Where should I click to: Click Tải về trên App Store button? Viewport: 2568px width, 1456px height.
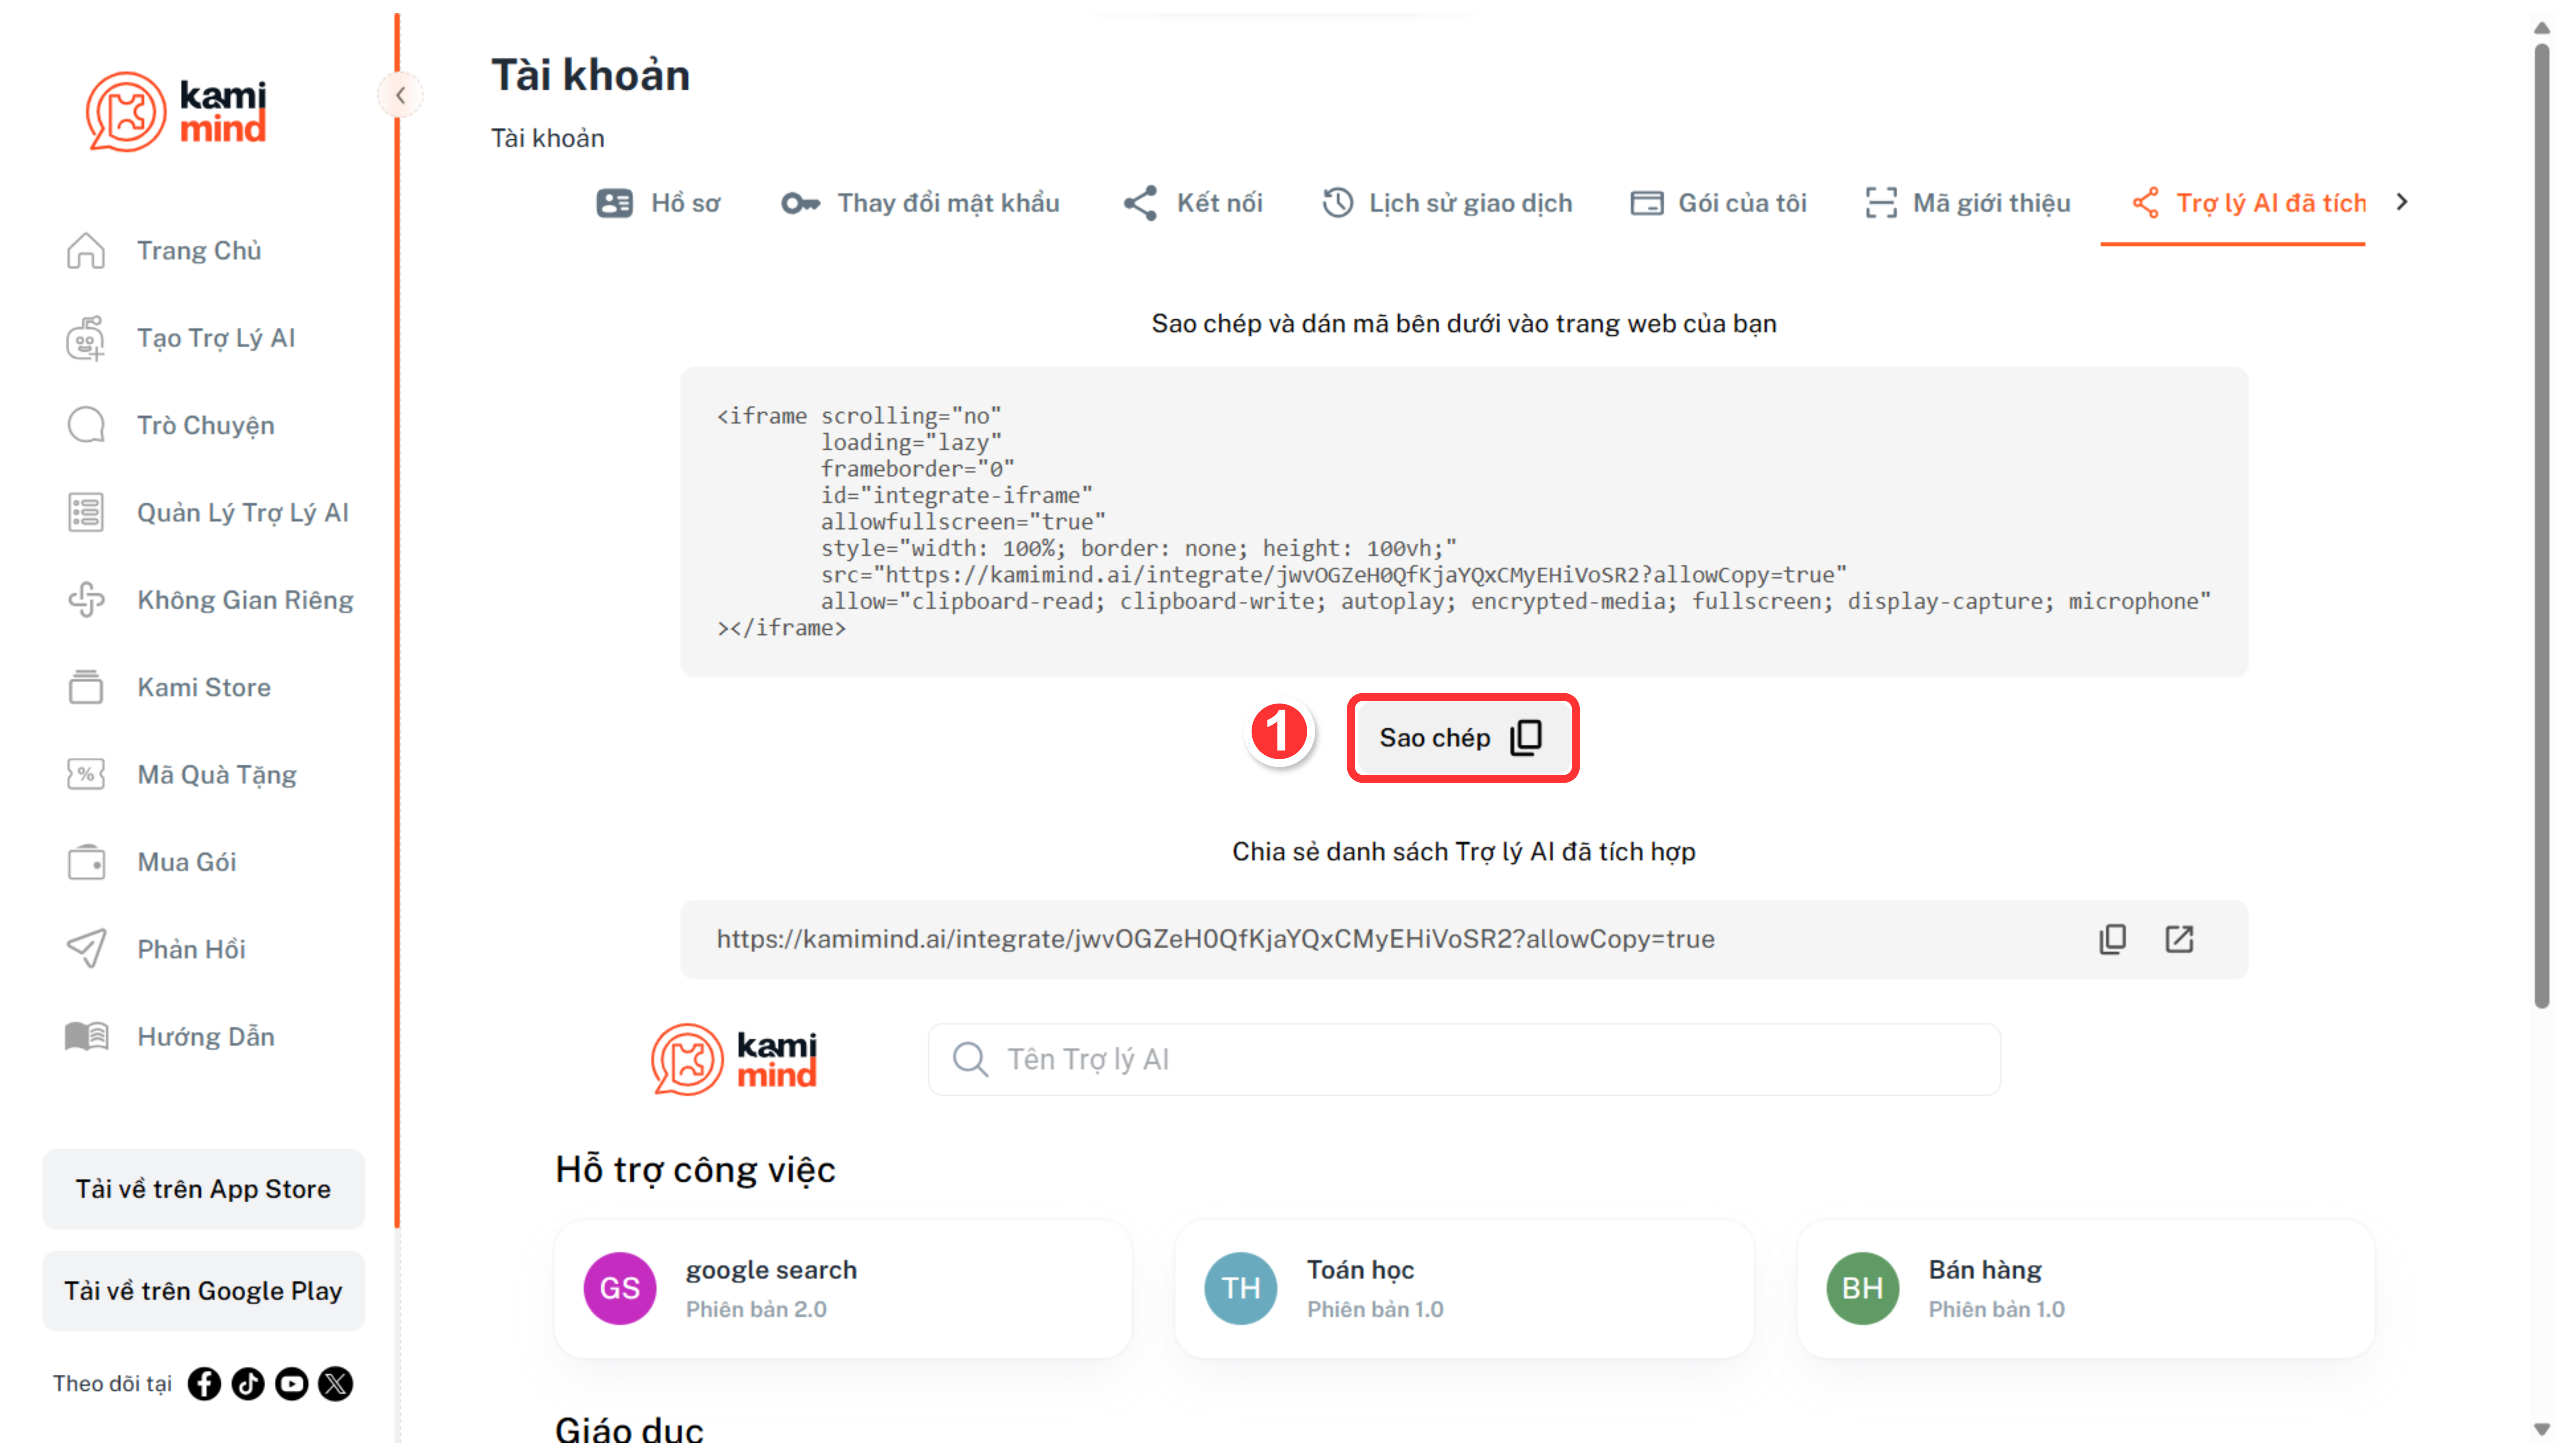203,1189
